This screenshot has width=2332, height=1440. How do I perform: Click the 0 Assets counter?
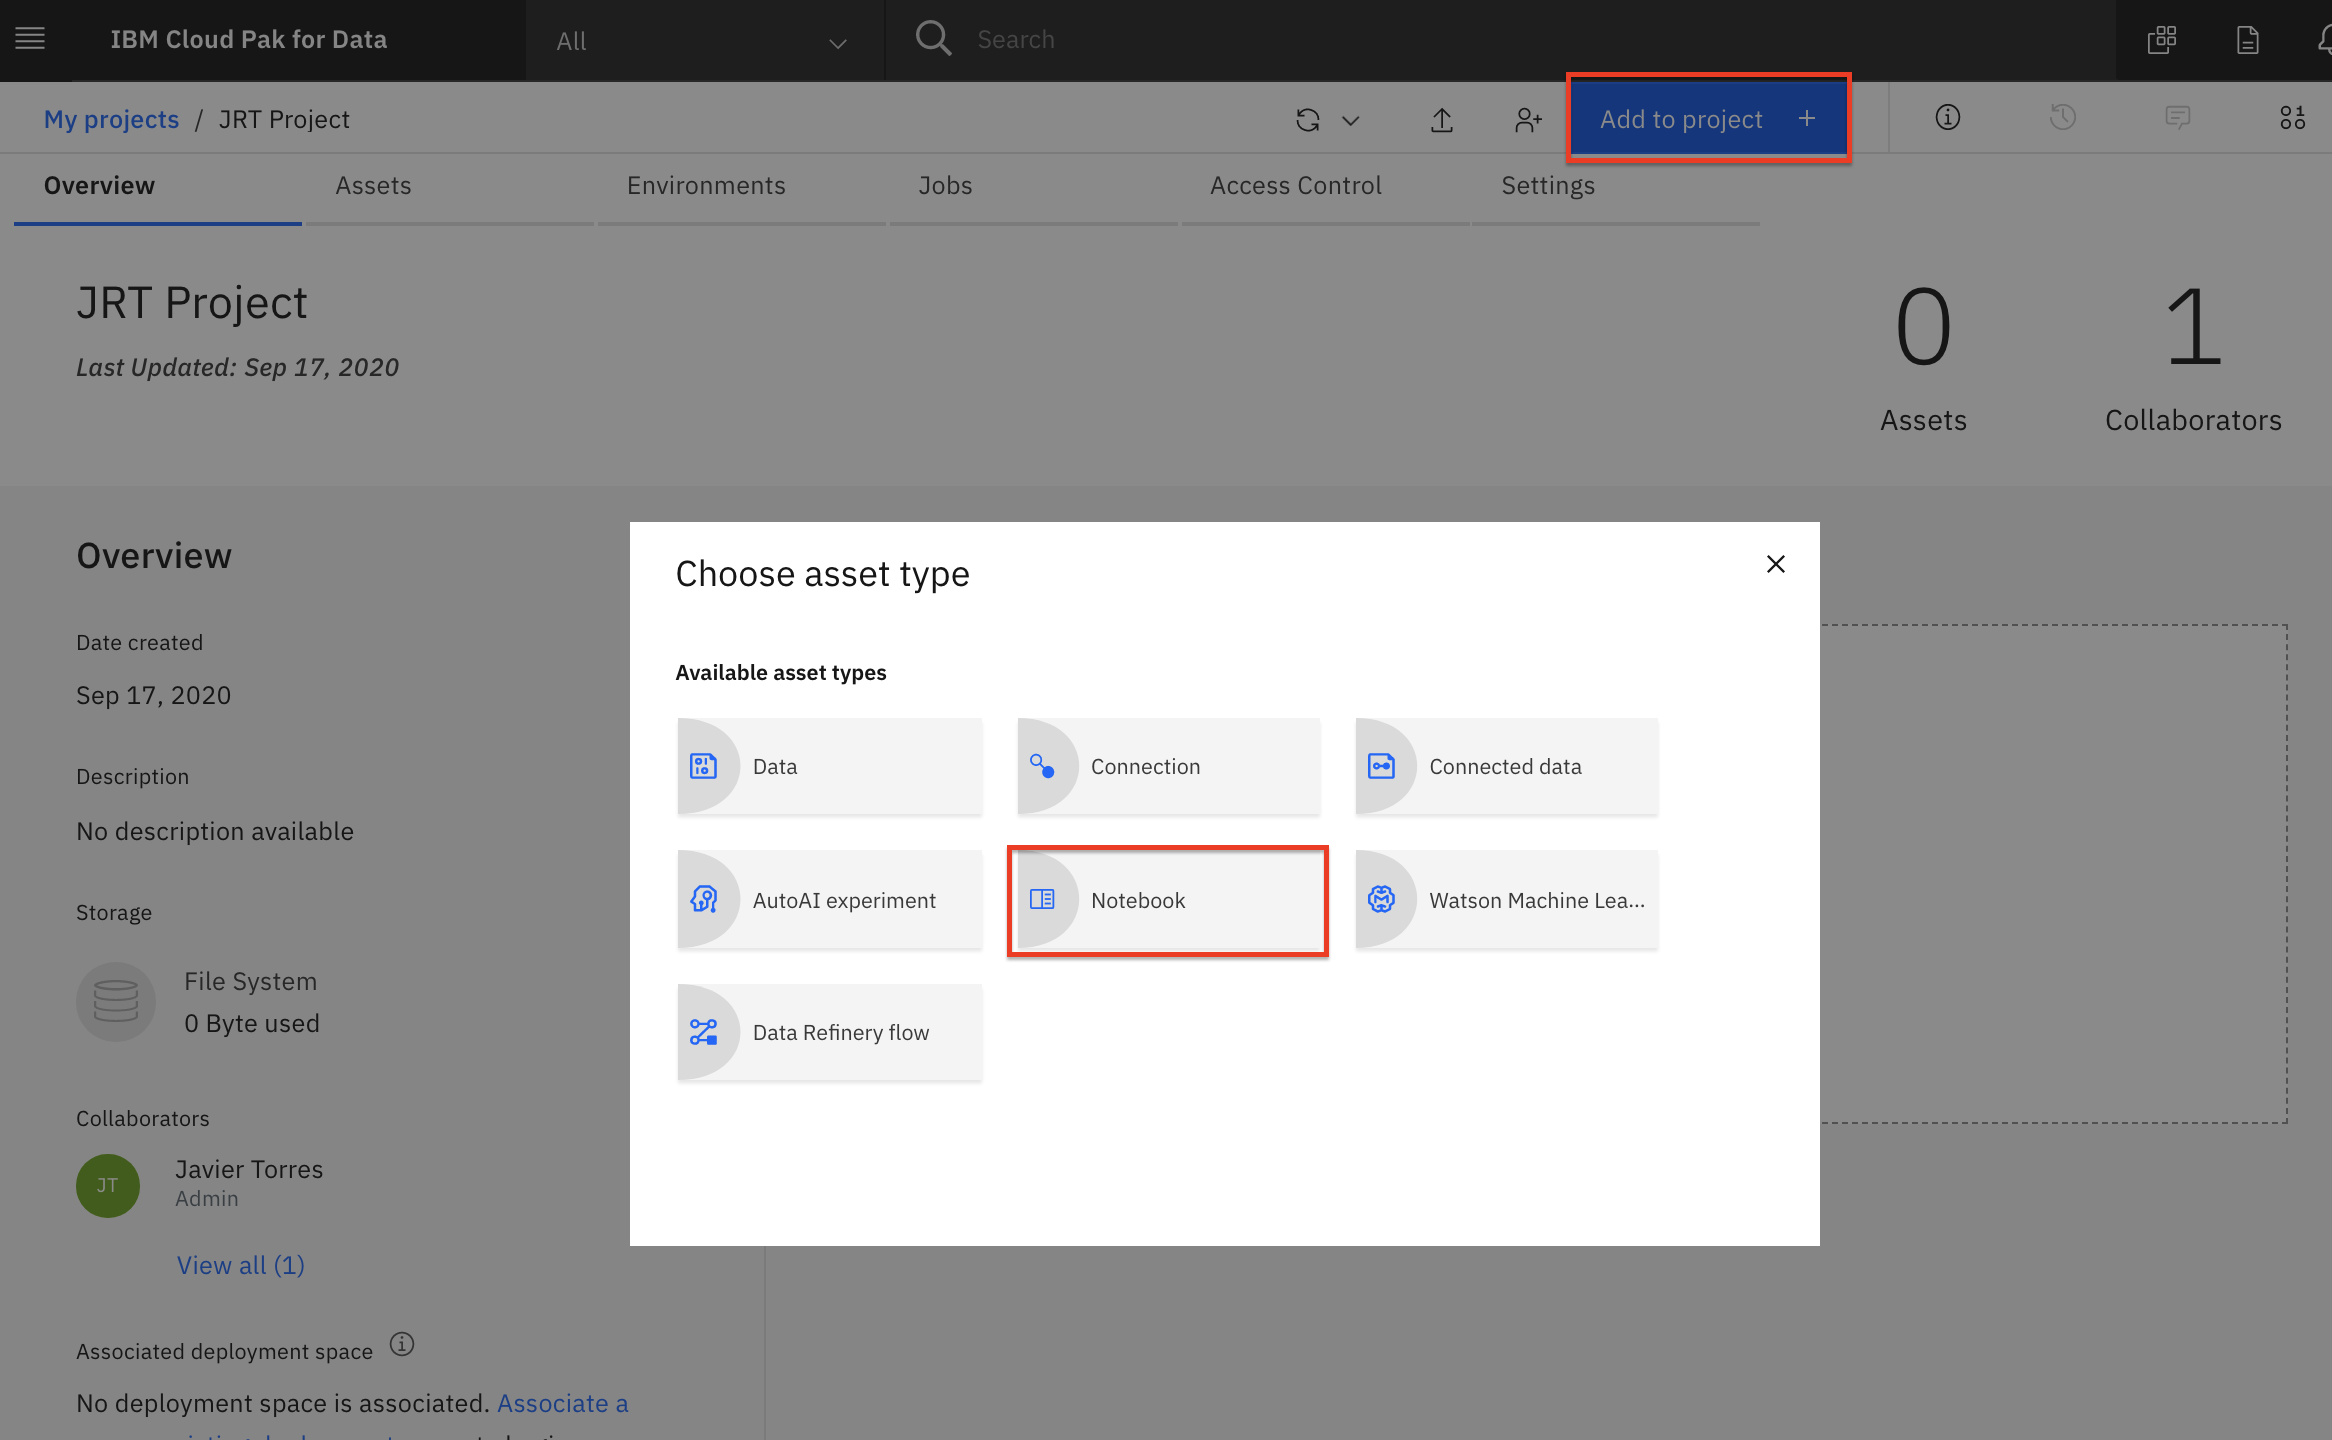tap(1923, 356)
